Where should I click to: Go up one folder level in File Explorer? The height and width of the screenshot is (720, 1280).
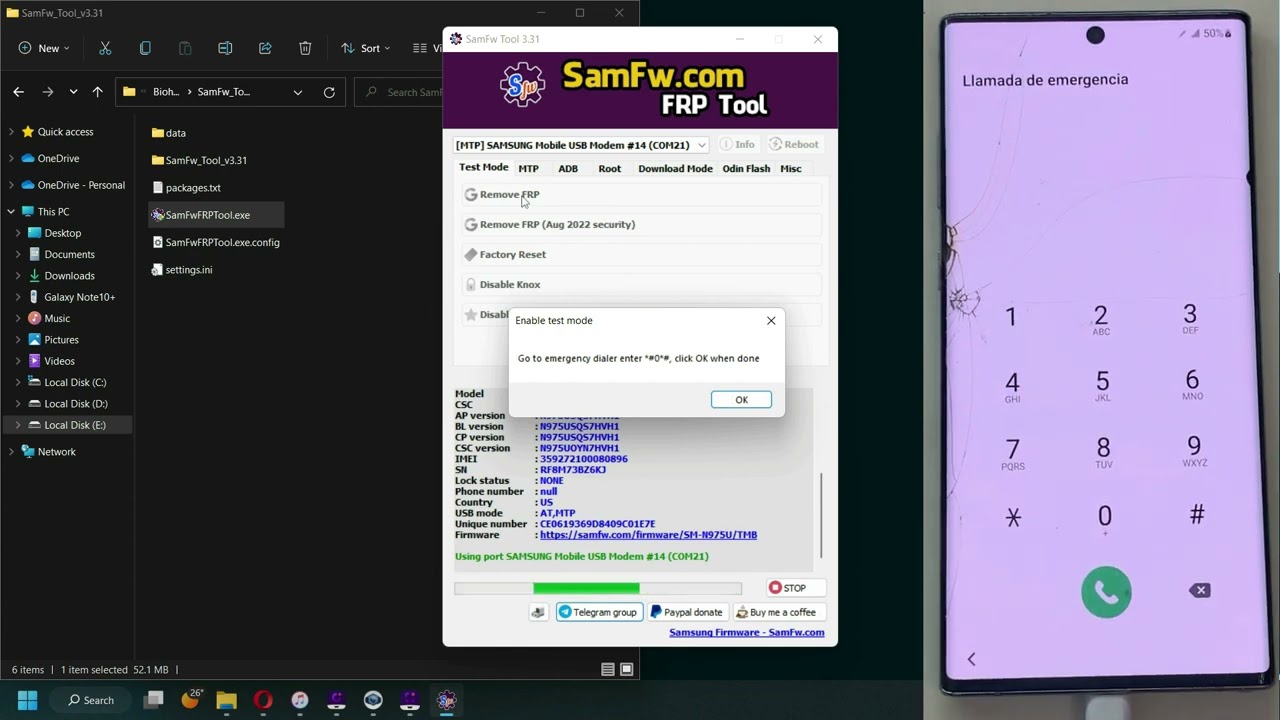[97, 92]
